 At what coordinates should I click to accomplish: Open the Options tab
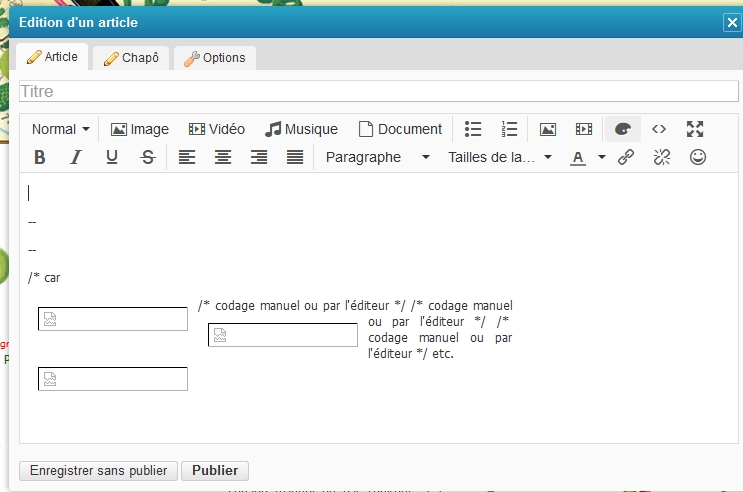coord(215,58)
